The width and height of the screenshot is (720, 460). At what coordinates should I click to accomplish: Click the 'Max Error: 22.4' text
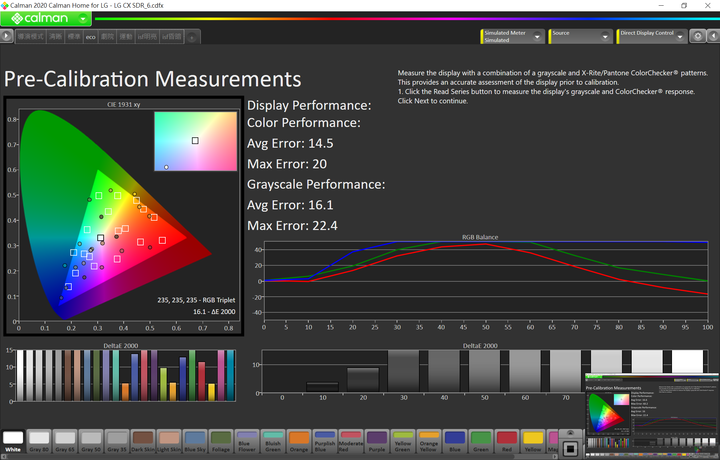[x=292, y=225]
